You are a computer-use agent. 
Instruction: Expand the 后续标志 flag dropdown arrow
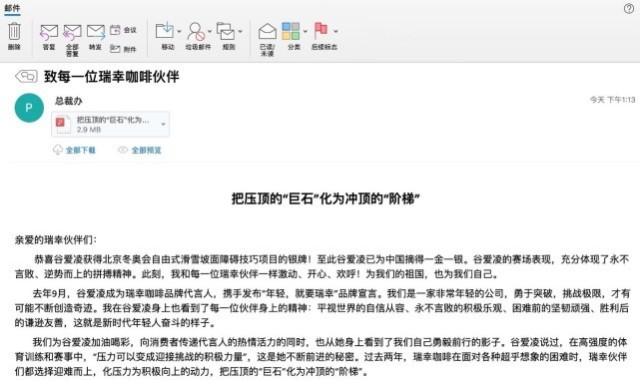pos(336,31)
